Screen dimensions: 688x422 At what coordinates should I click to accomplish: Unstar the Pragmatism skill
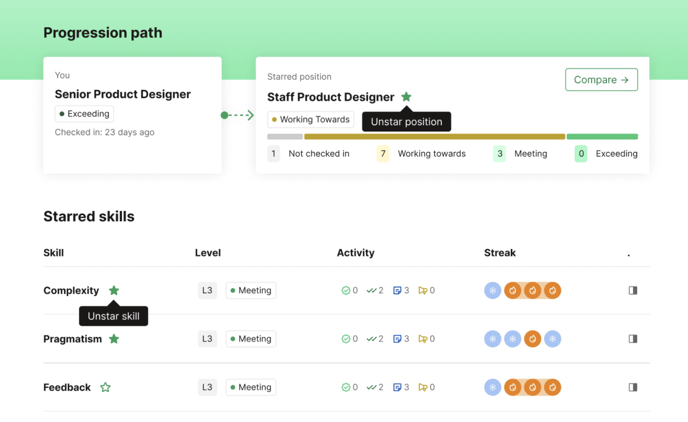[x=114, y=339]
